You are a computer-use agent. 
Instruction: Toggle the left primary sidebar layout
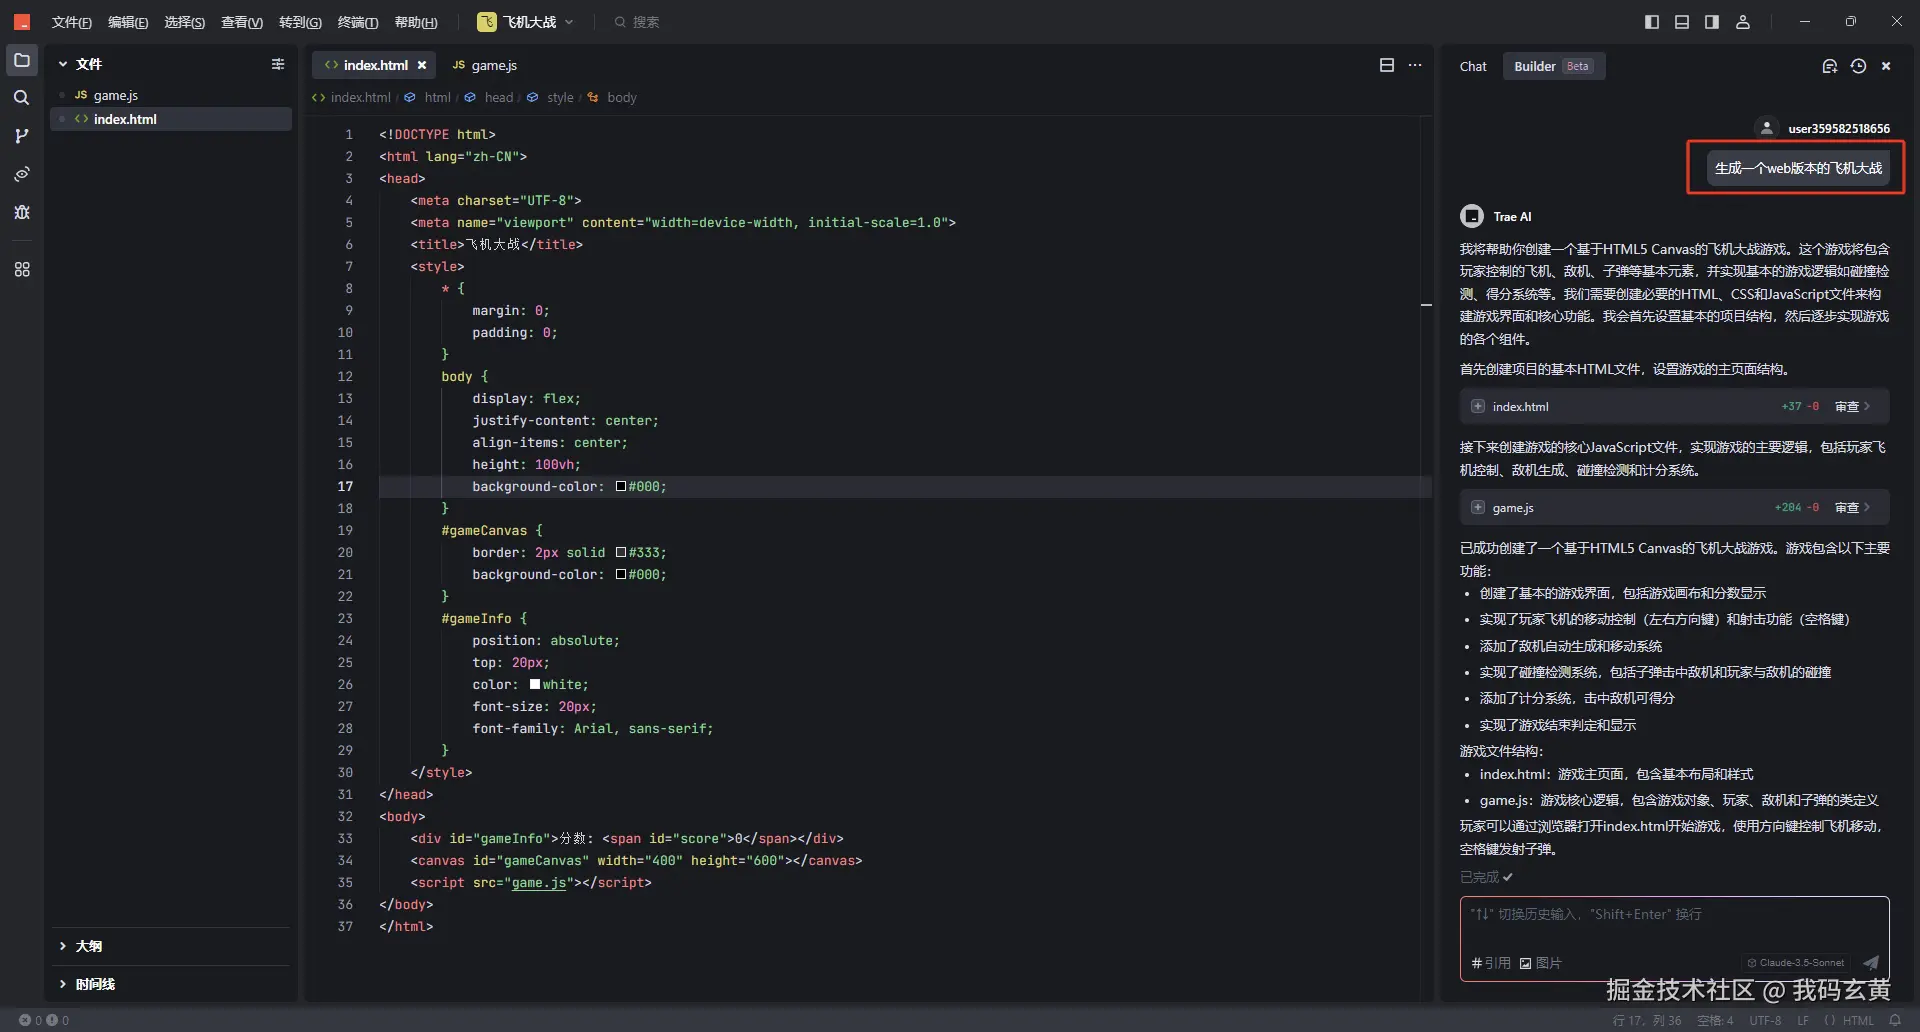pyautogui.click(x=1652, y=22)
